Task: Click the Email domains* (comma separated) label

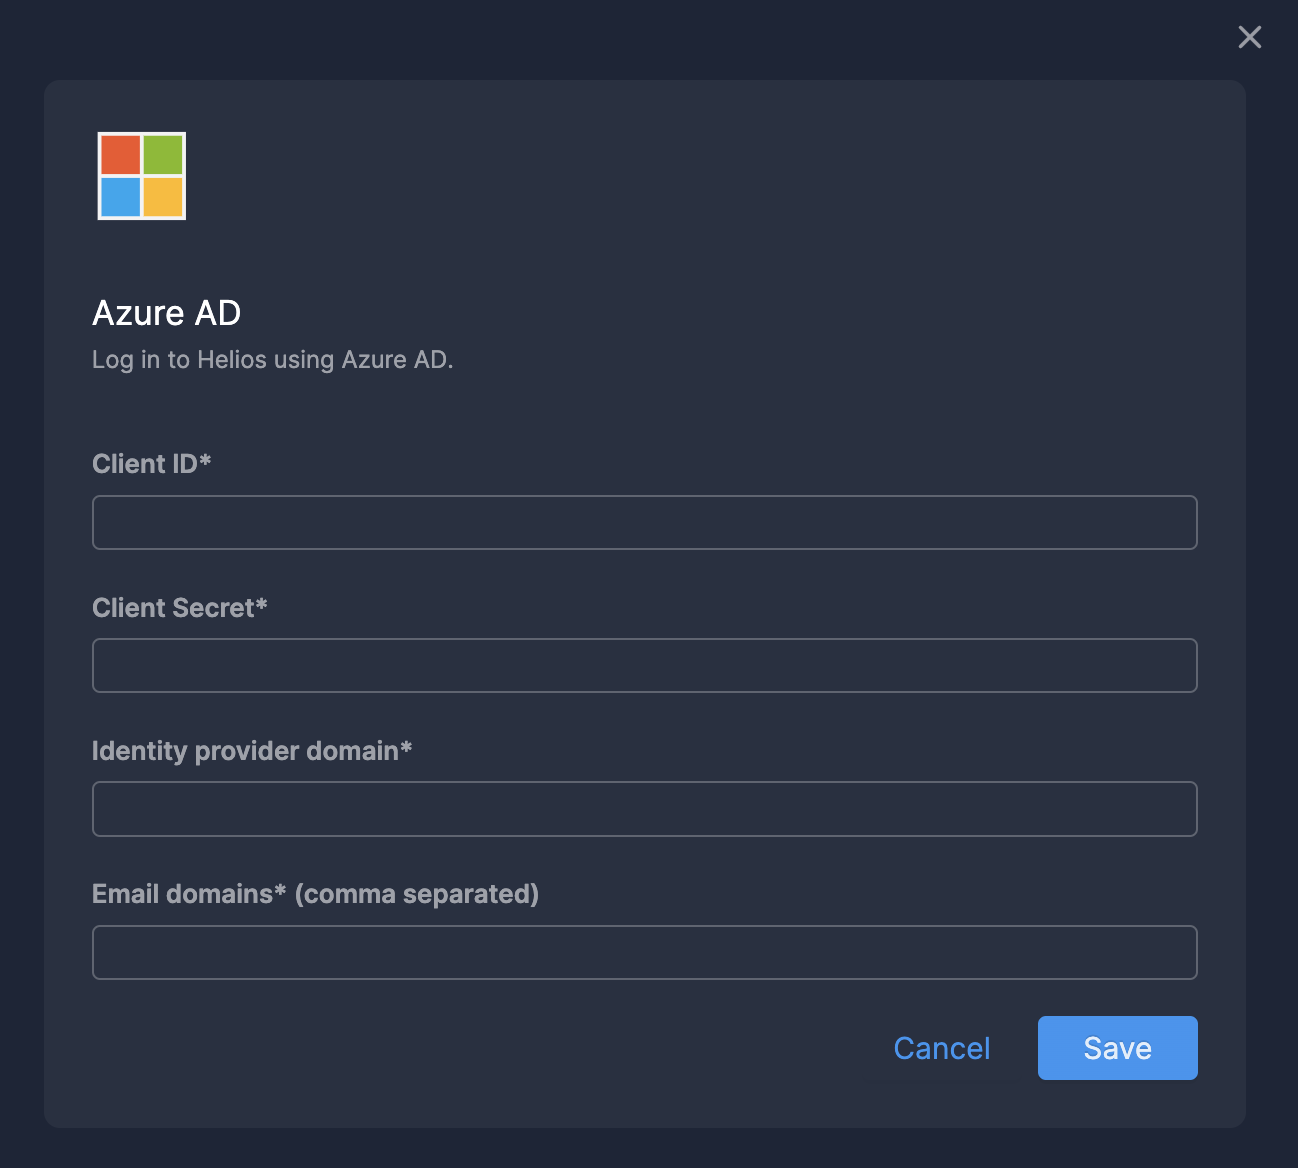Action: tap(316, 894)
